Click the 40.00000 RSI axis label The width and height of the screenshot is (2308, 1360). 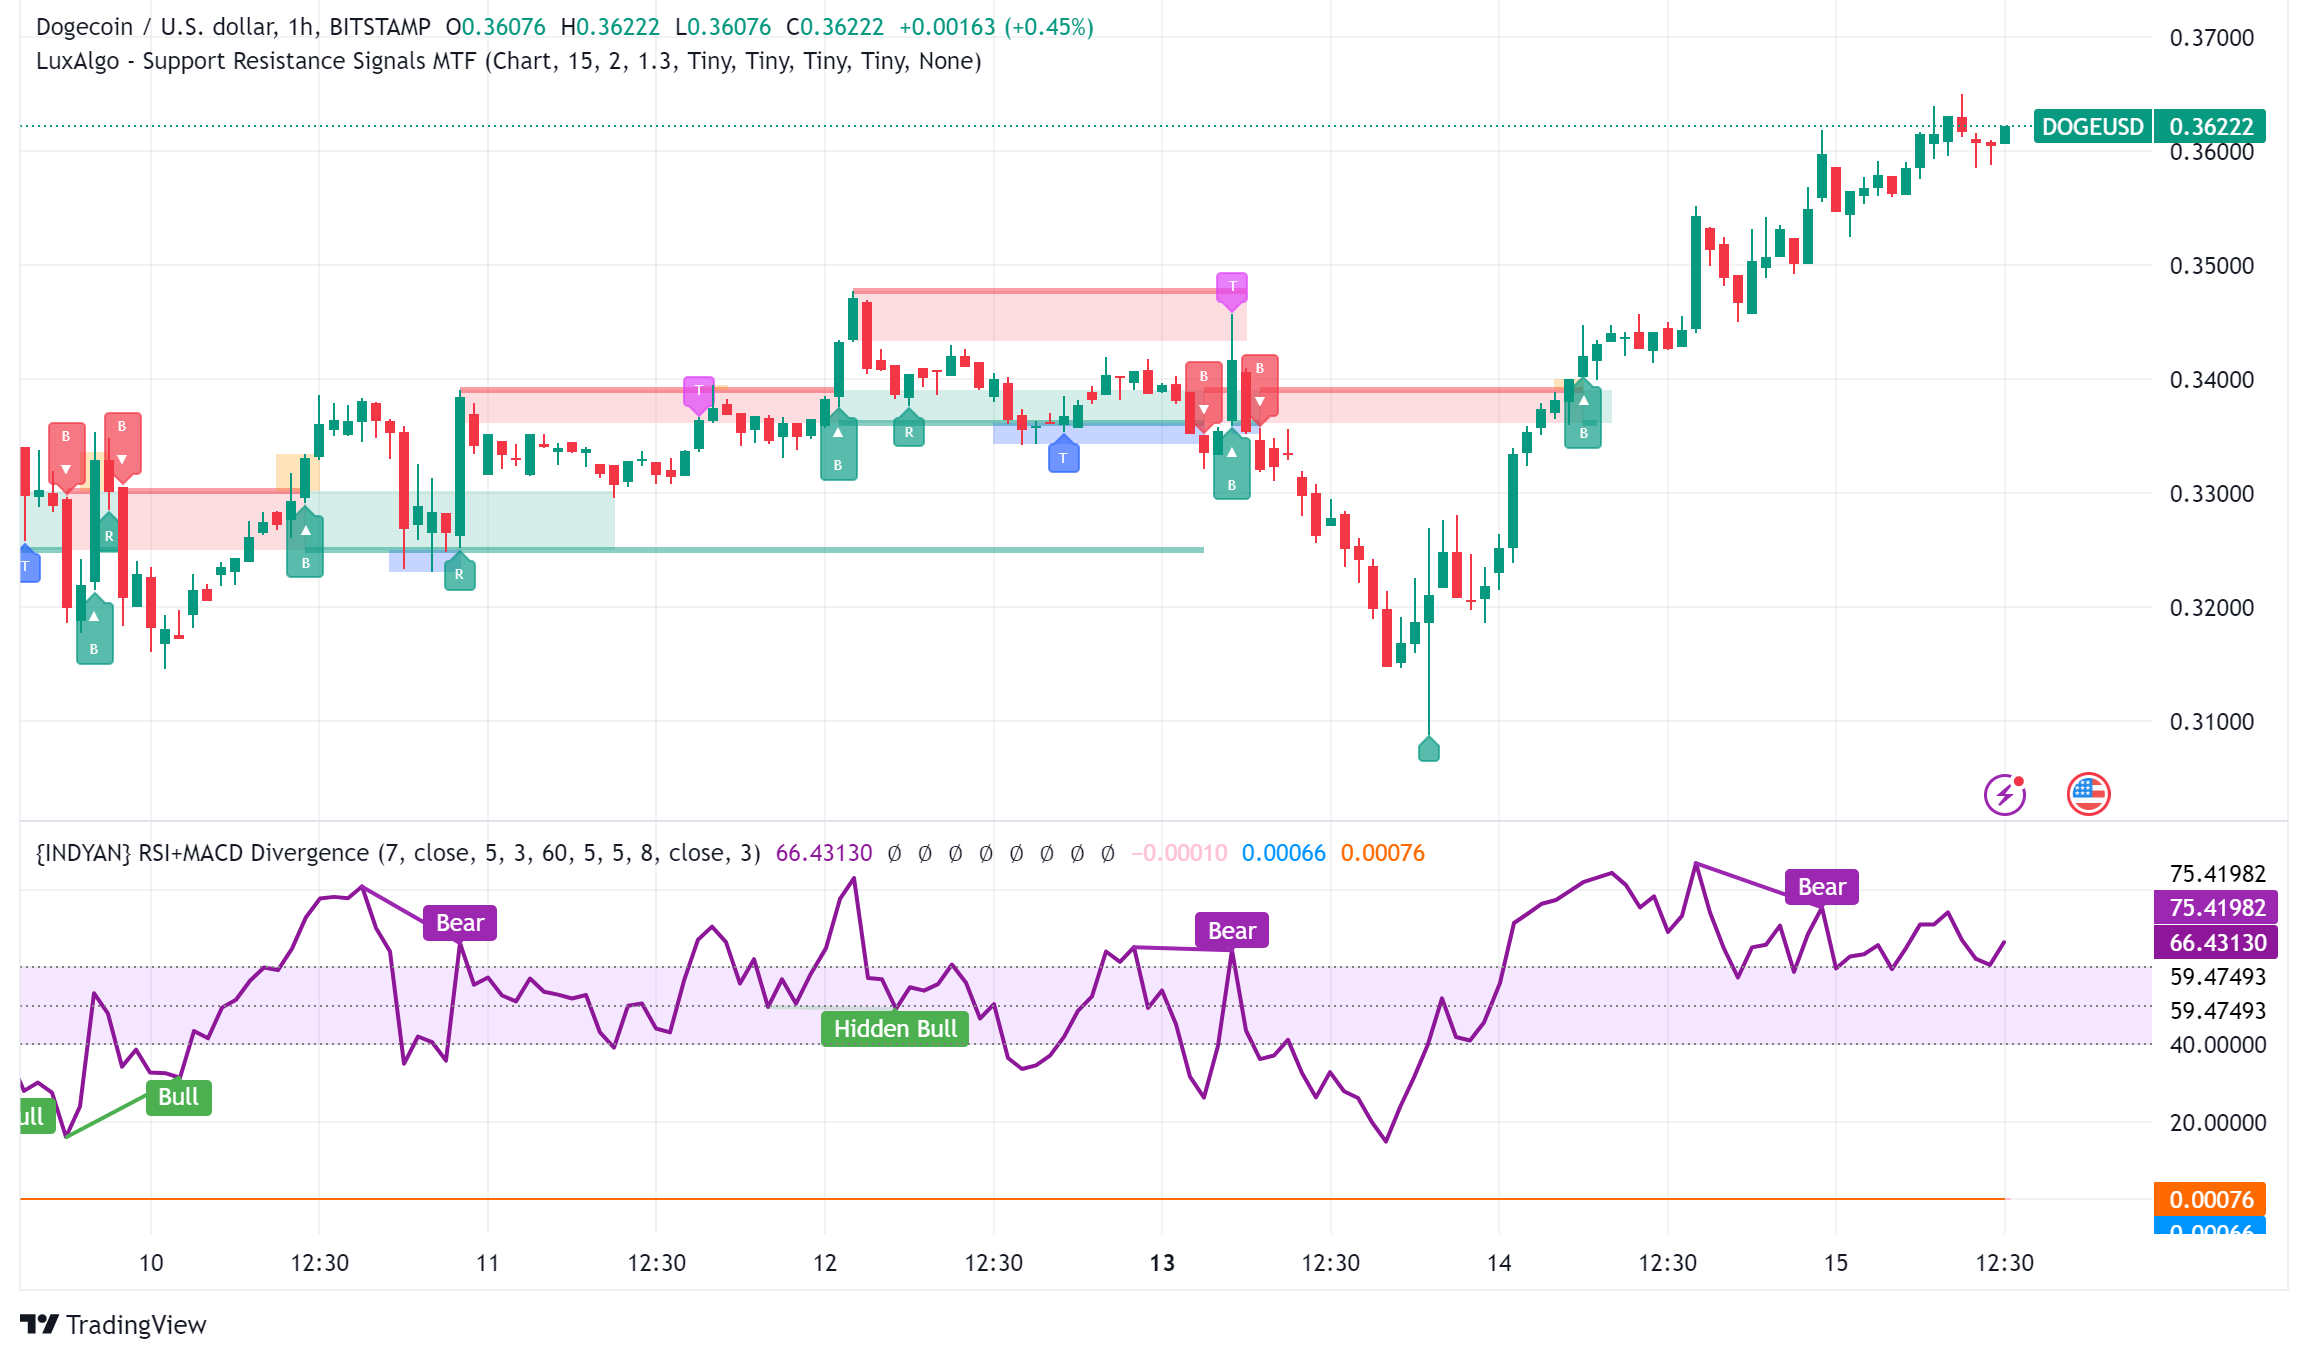click(x=2218, y=1045)
